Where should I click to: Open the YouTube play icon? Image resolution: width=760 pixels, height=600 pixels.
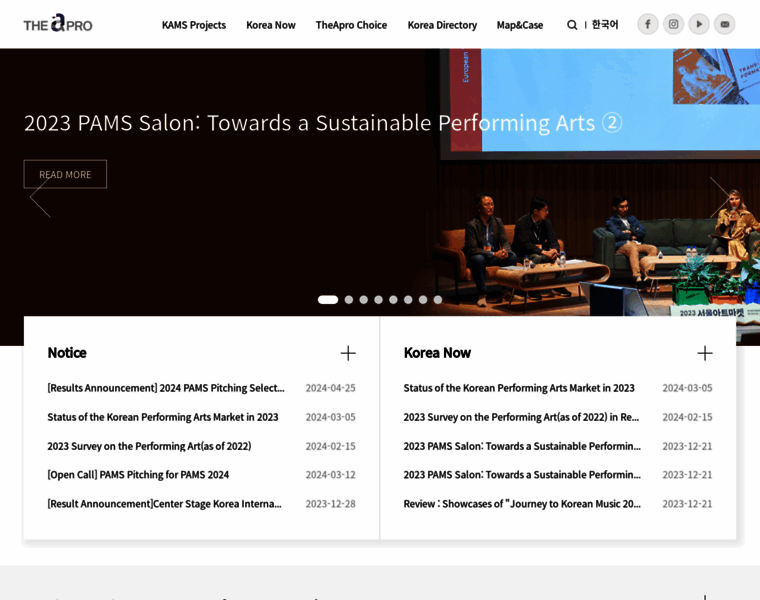click(x=699, y=24)
